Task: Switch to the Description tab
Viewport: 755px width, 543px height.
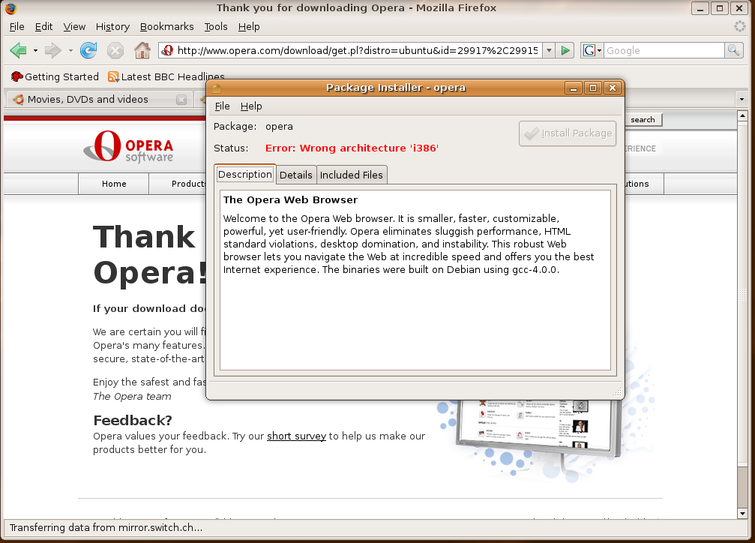Action: [245, 174]
